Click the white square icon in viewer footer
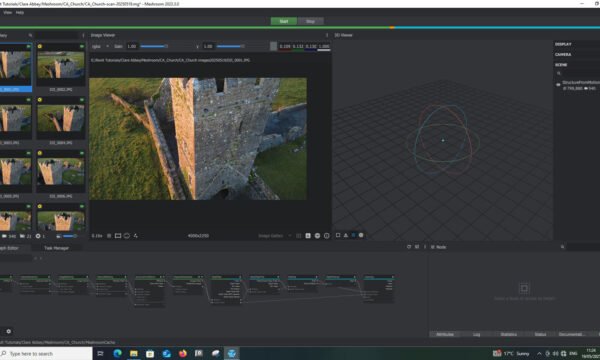This screenshot has width=600, height=360. click(308, 236)
